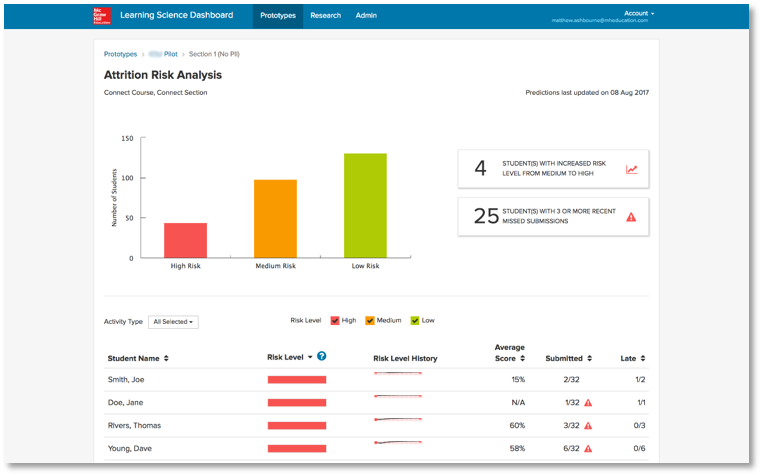The height and width of the screenshot is (476, 762).
Task: Toggle the High risk level checkbox
Action: coord(335,321)
